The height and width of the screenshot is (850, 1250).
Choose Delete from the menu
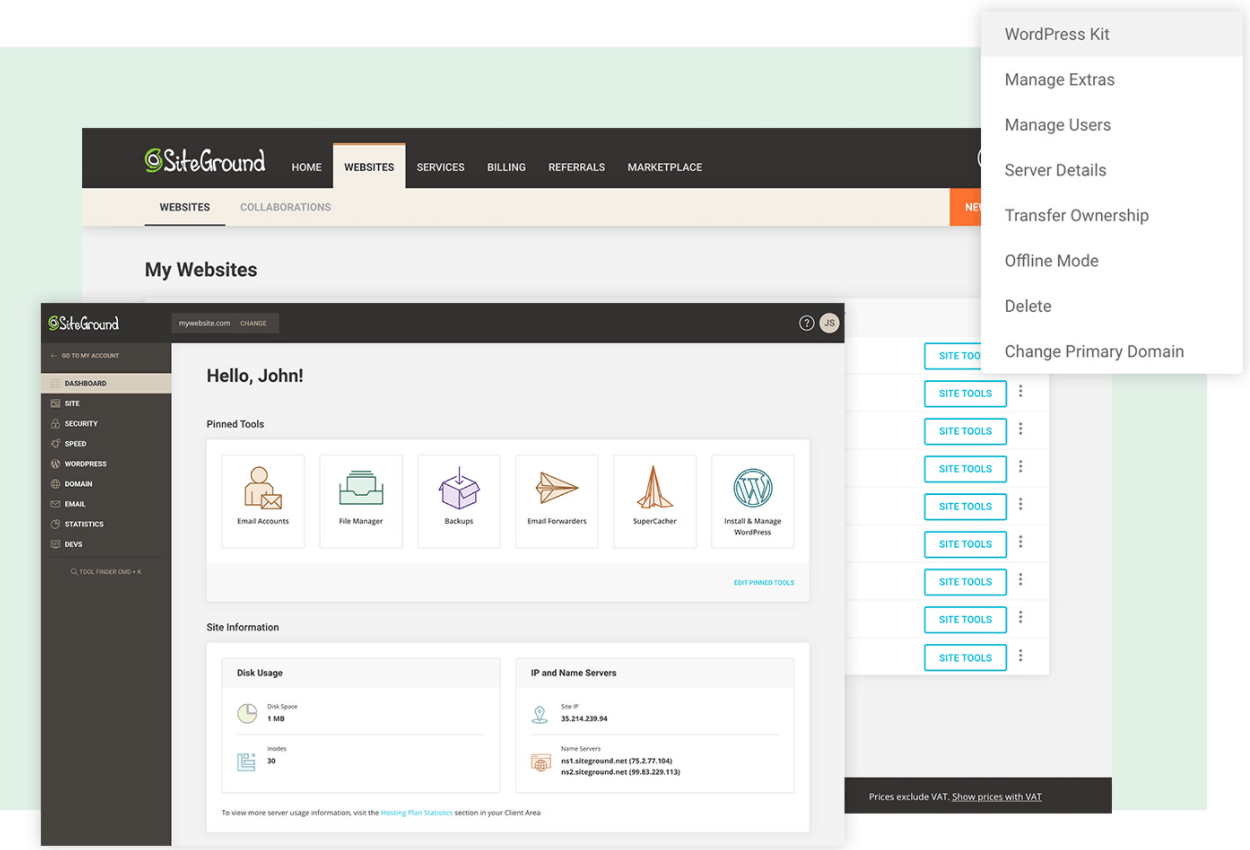1112,306
